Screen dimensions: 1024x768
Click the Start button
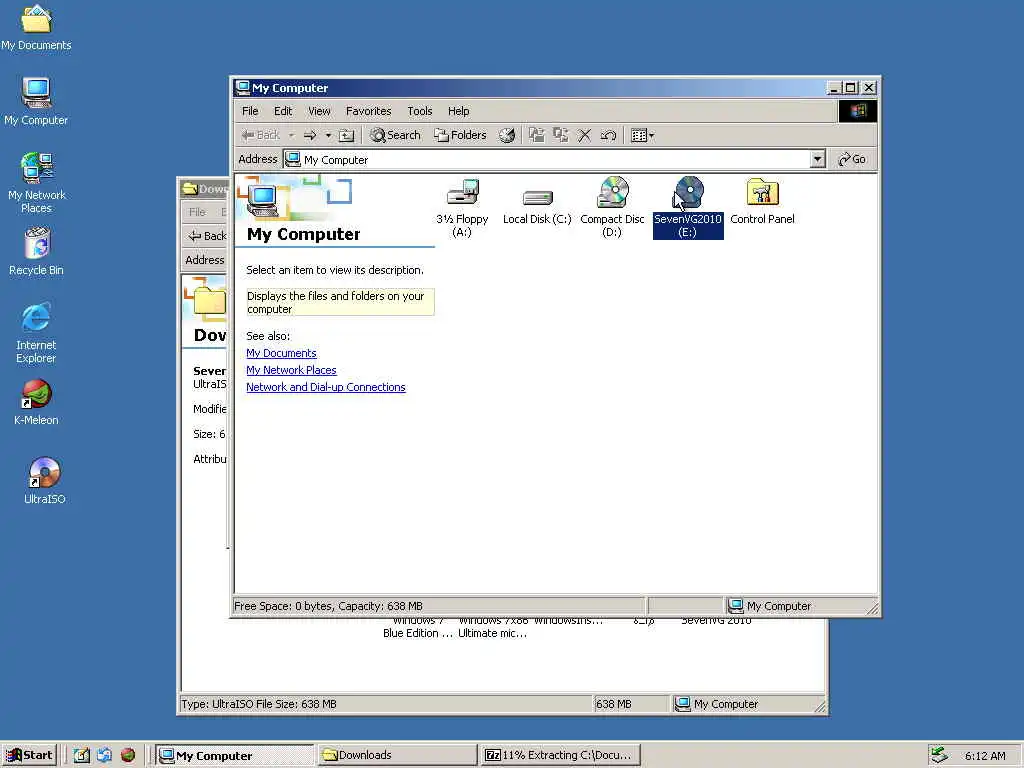coord(29,755)
